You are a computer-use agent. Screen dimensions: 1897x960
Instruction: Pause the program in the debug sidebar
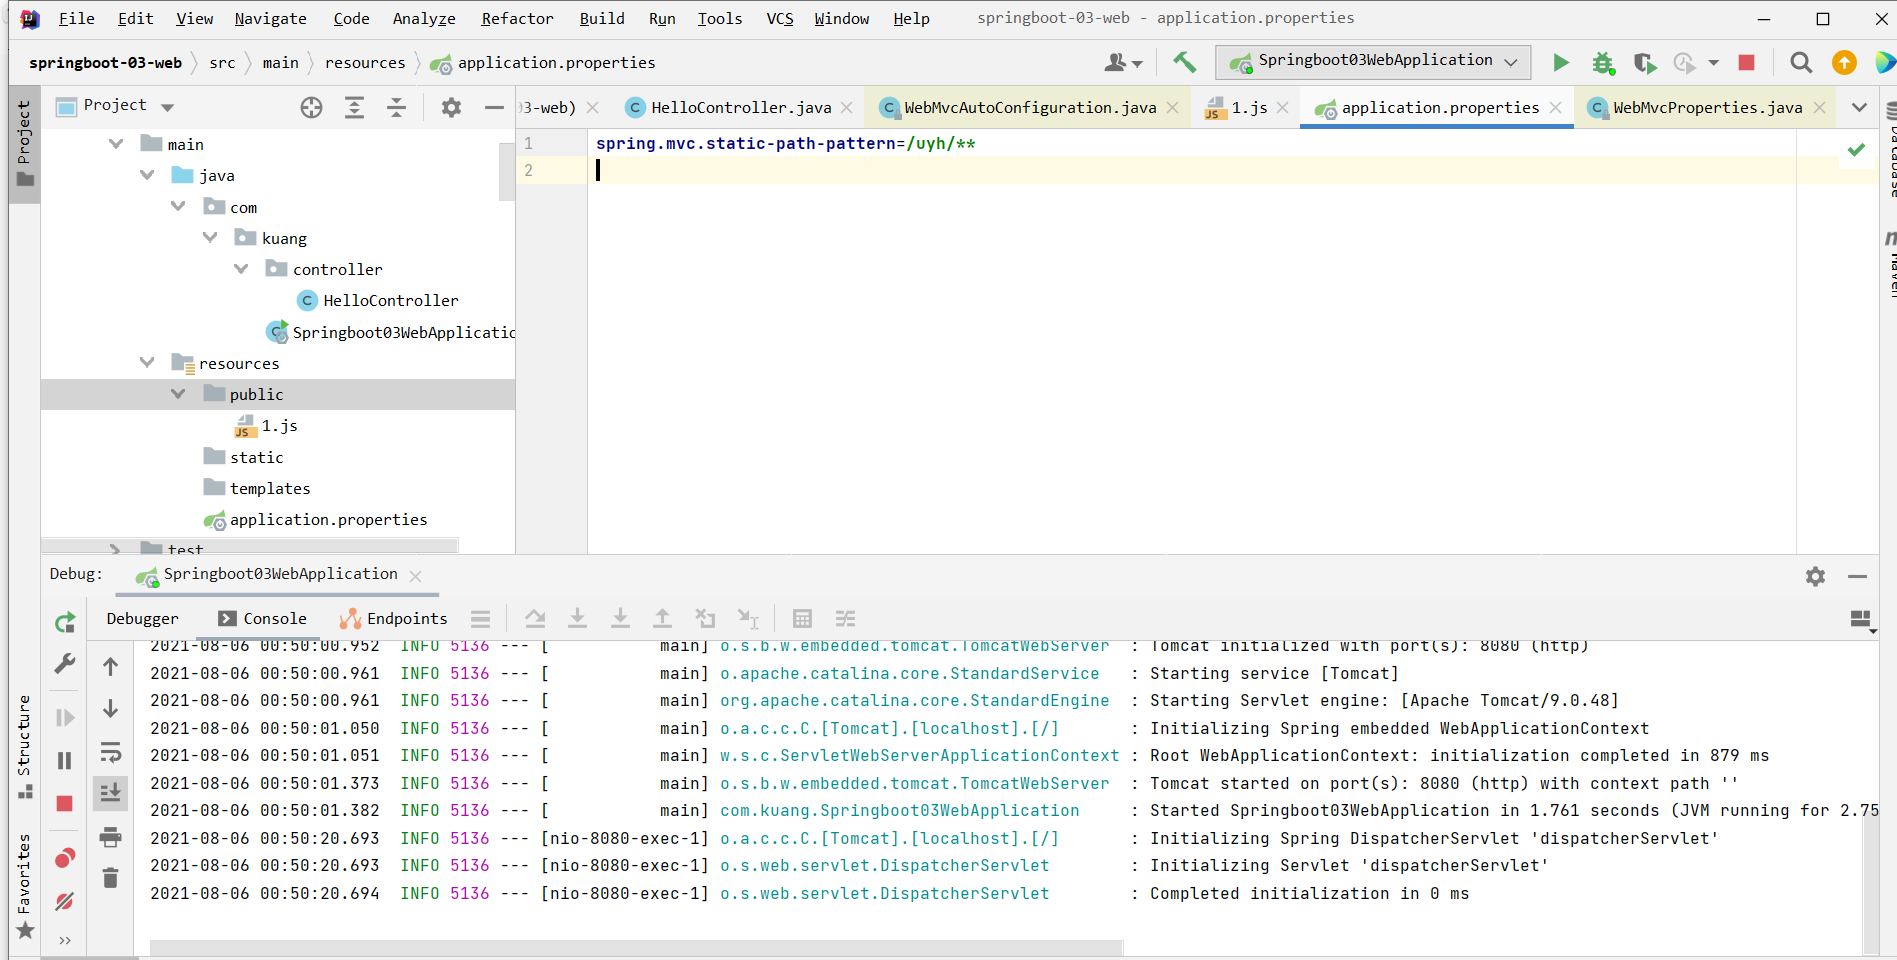65,761
